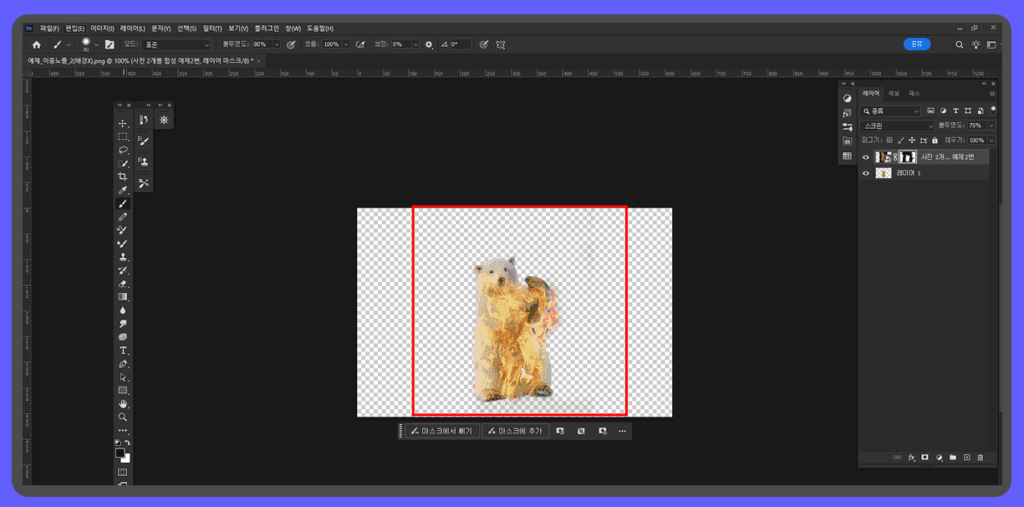Open the Properties panel icon
The image size is (1024, 507).
pos(847,127)
